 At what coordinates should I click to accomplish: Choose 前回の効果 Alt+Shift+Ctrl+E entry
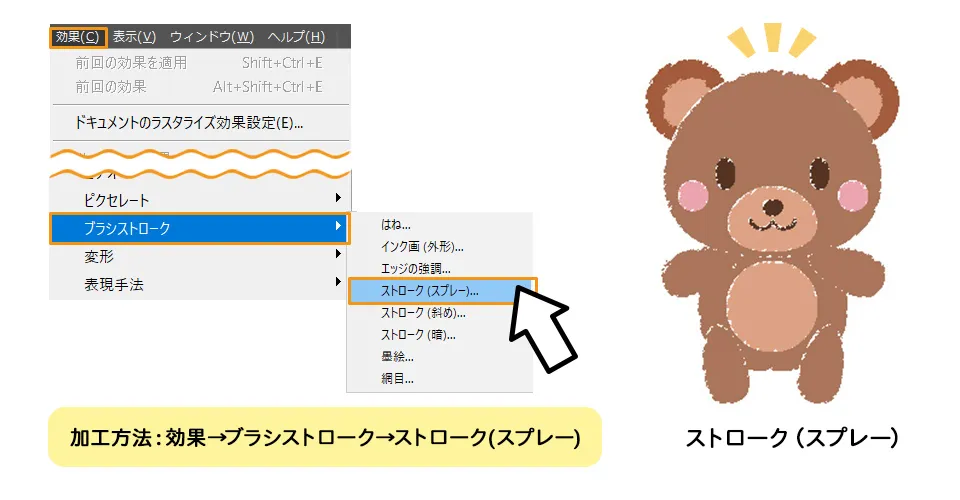click(x=200, y=87)
